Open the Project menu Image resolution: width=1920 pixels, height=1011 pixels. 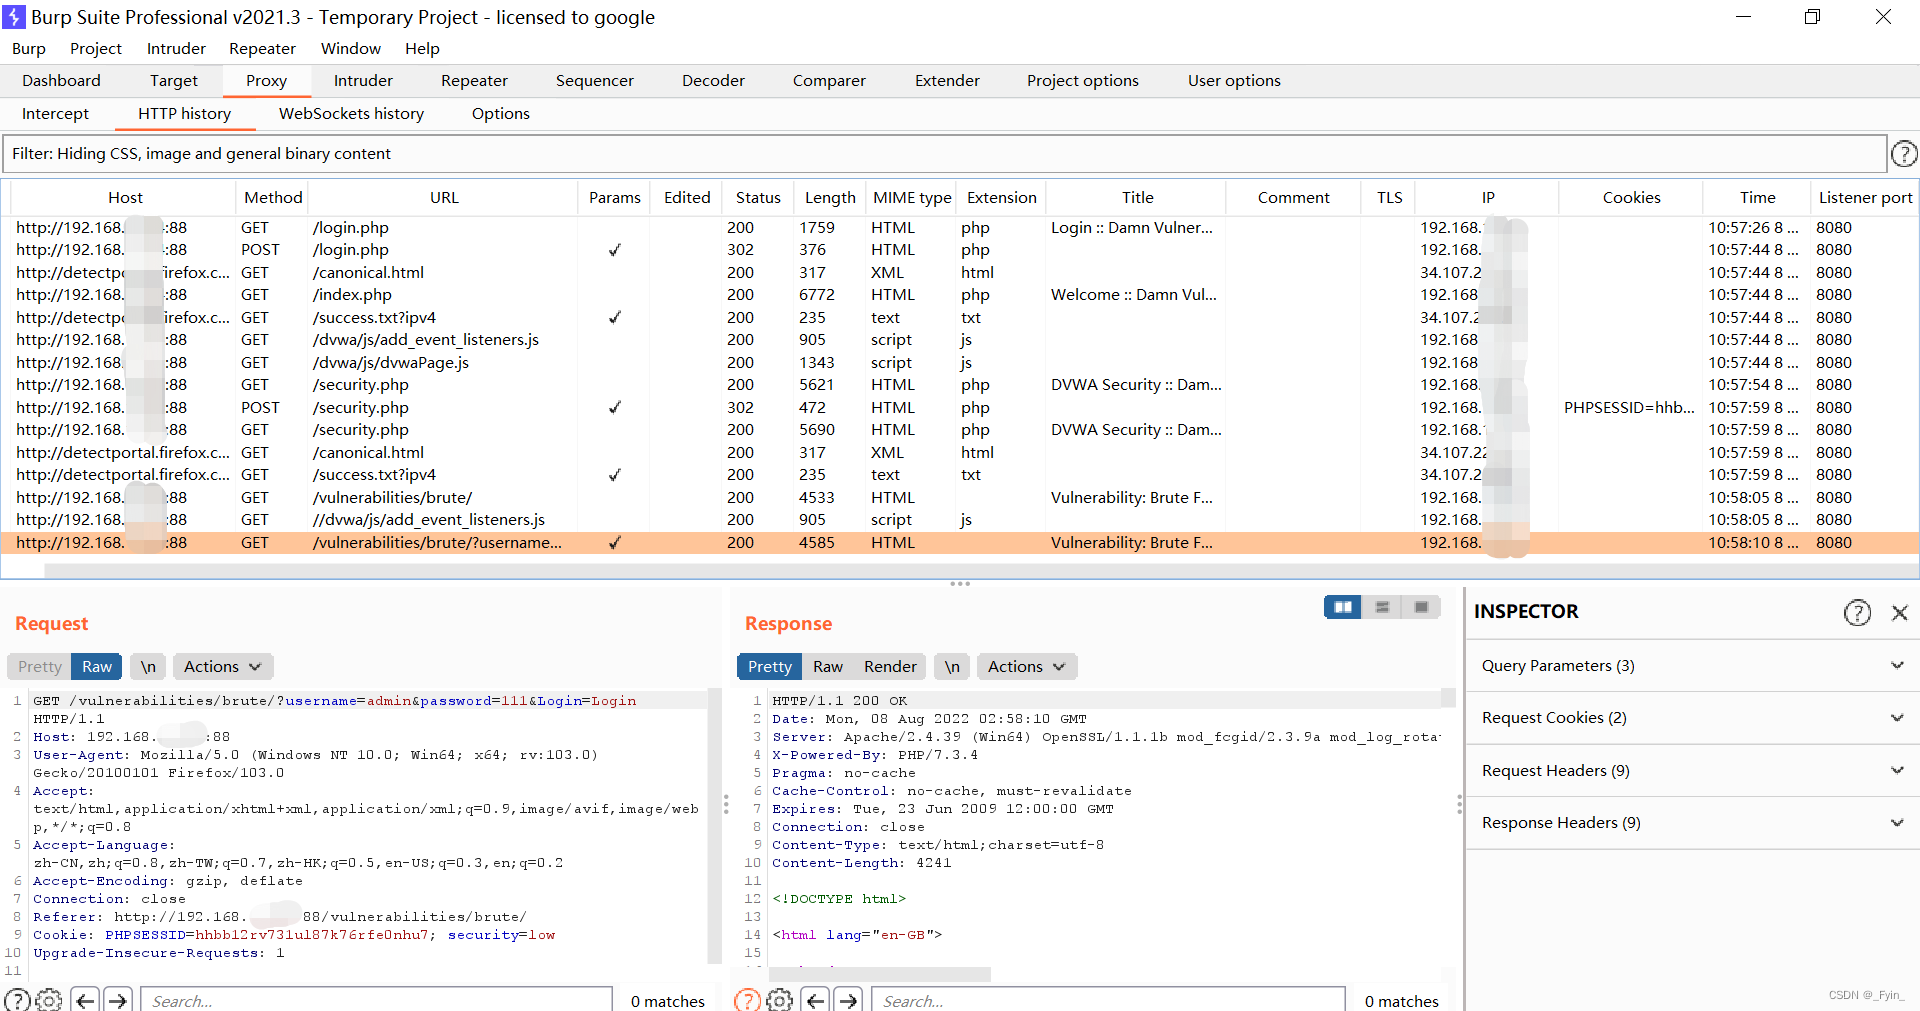pos(96,49)
